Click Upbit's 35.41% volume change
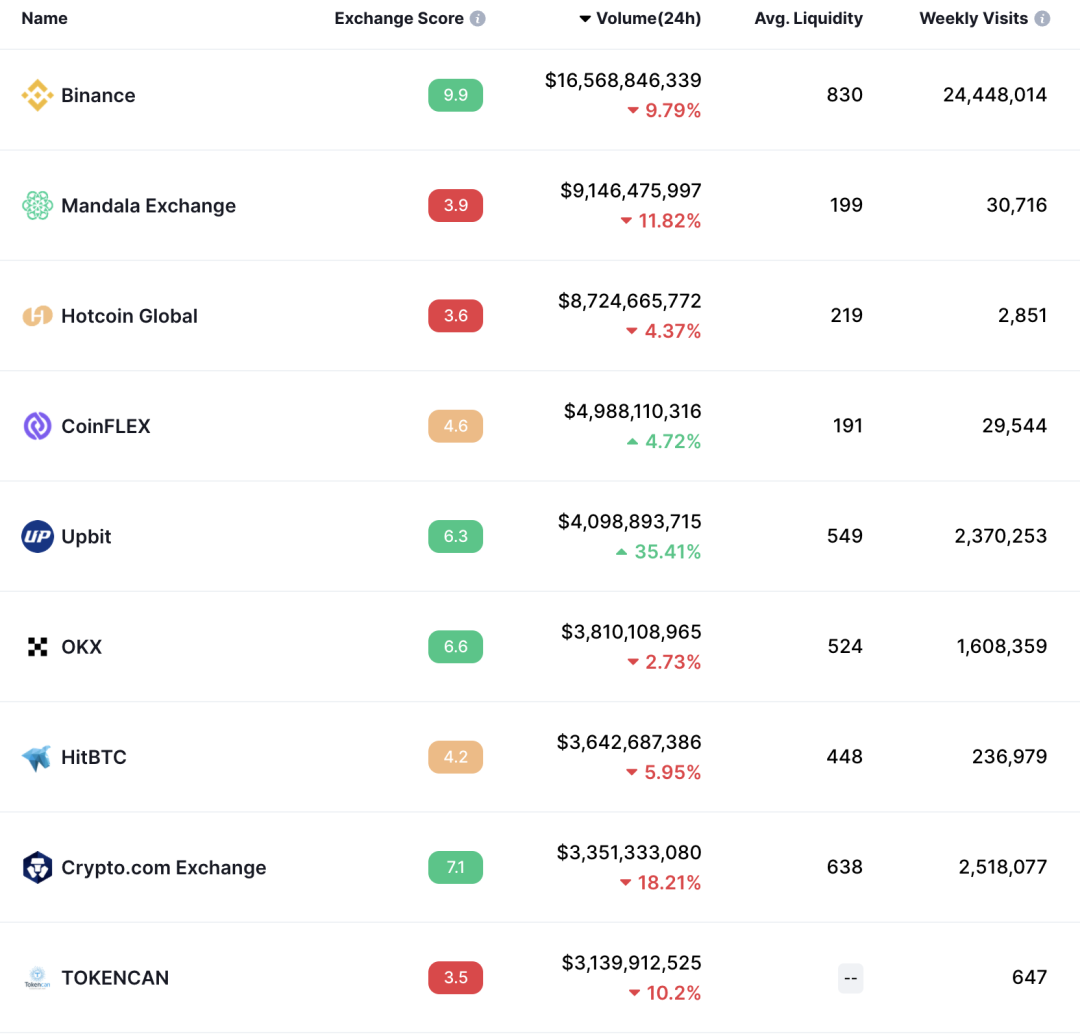1080x1036 pixels. 658,552
